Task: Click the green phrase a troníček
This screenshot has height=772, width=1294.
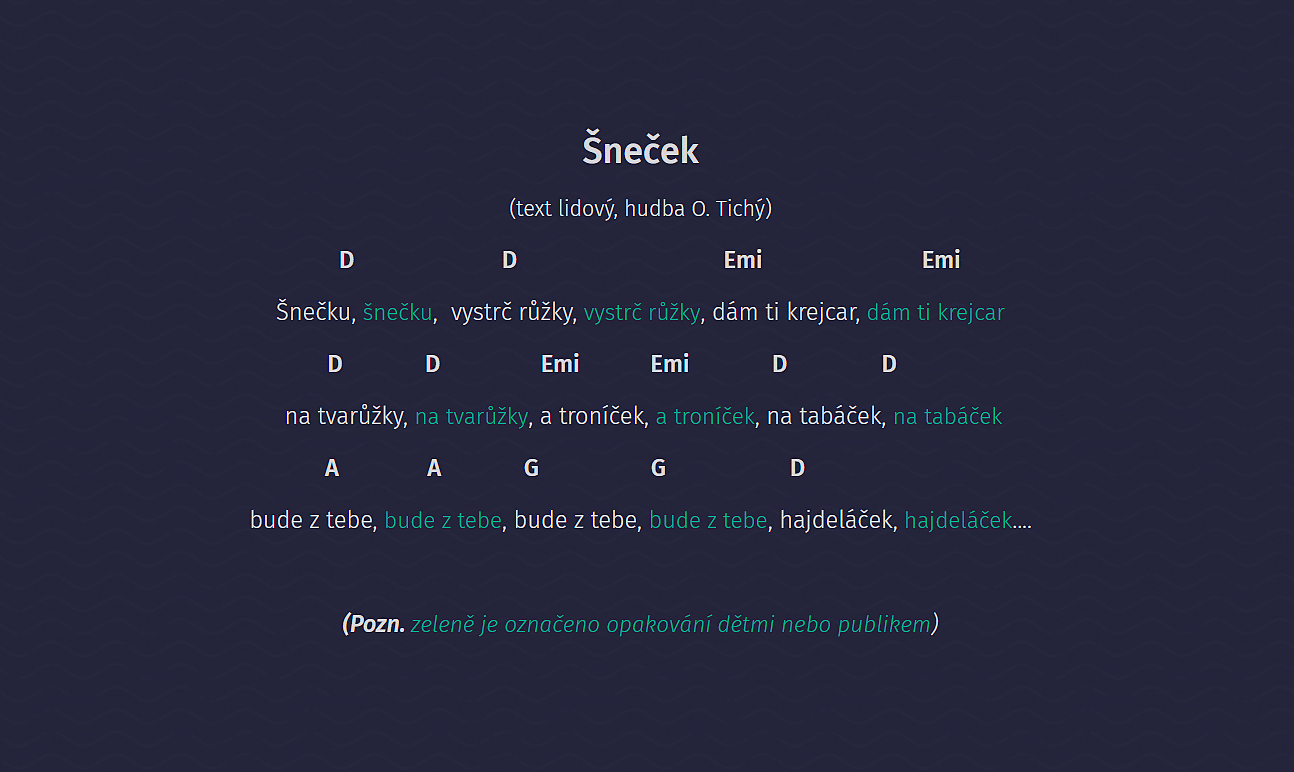Action: point(705,416)
